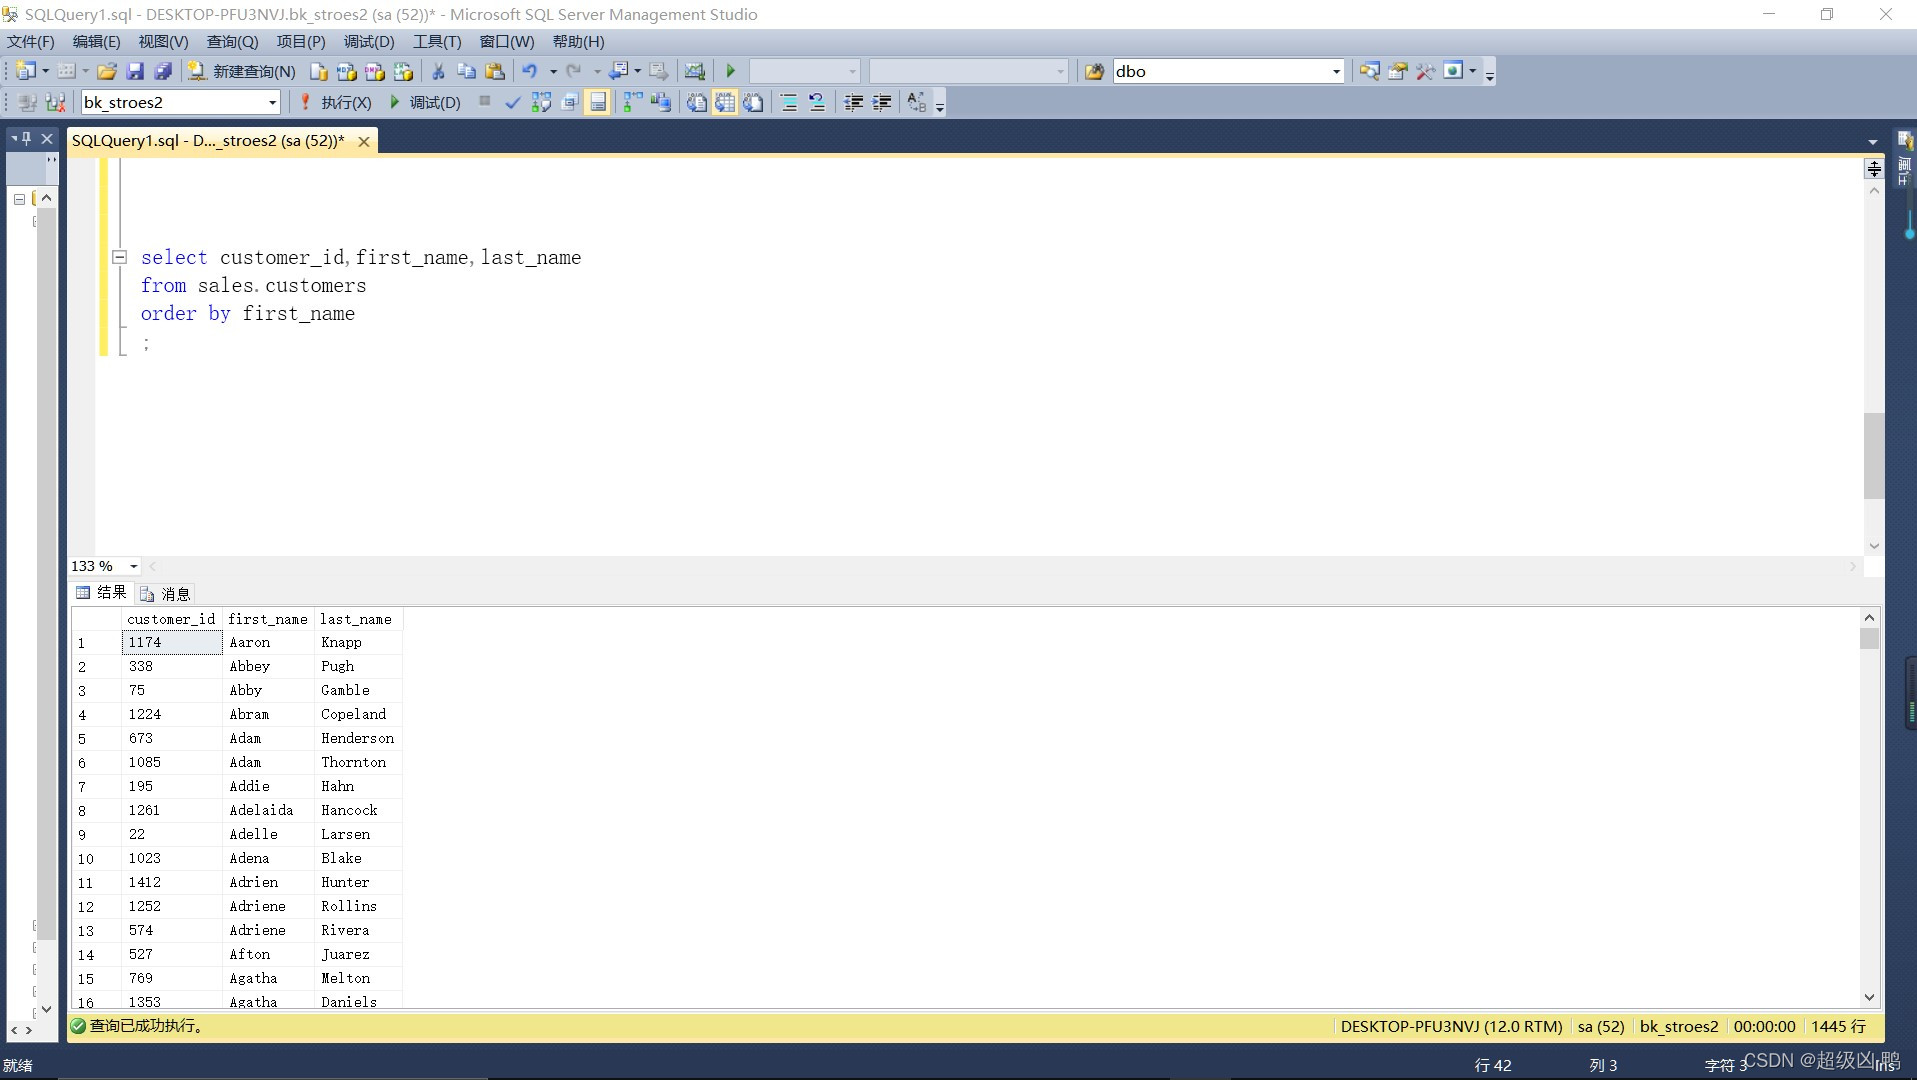Open the Edit (编辑) menu
Viewport: 1917px width, 1080px height.
click(96, 42)
